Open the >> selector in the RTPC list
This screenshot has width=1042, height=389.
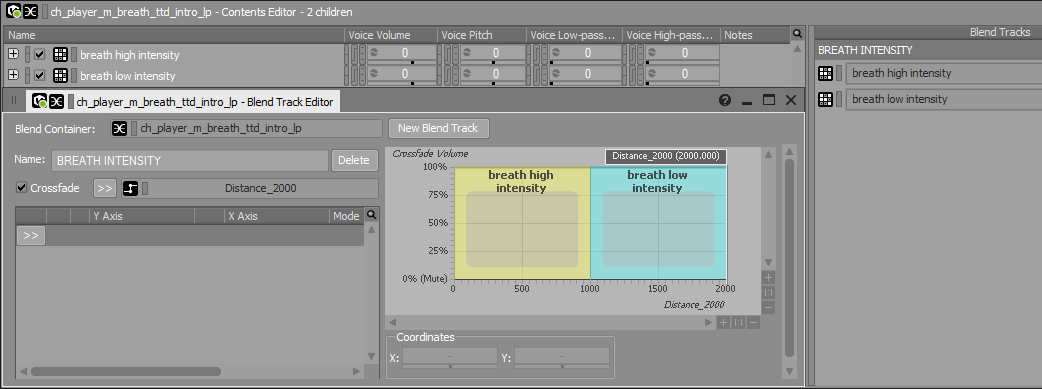[x=31, y=235]
